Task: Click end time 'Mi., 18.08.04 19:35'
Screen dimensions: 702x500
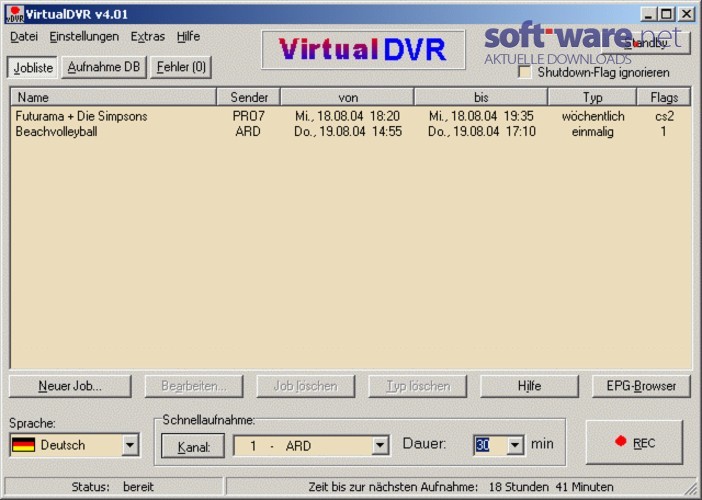Action: click(x=481, y=116)
